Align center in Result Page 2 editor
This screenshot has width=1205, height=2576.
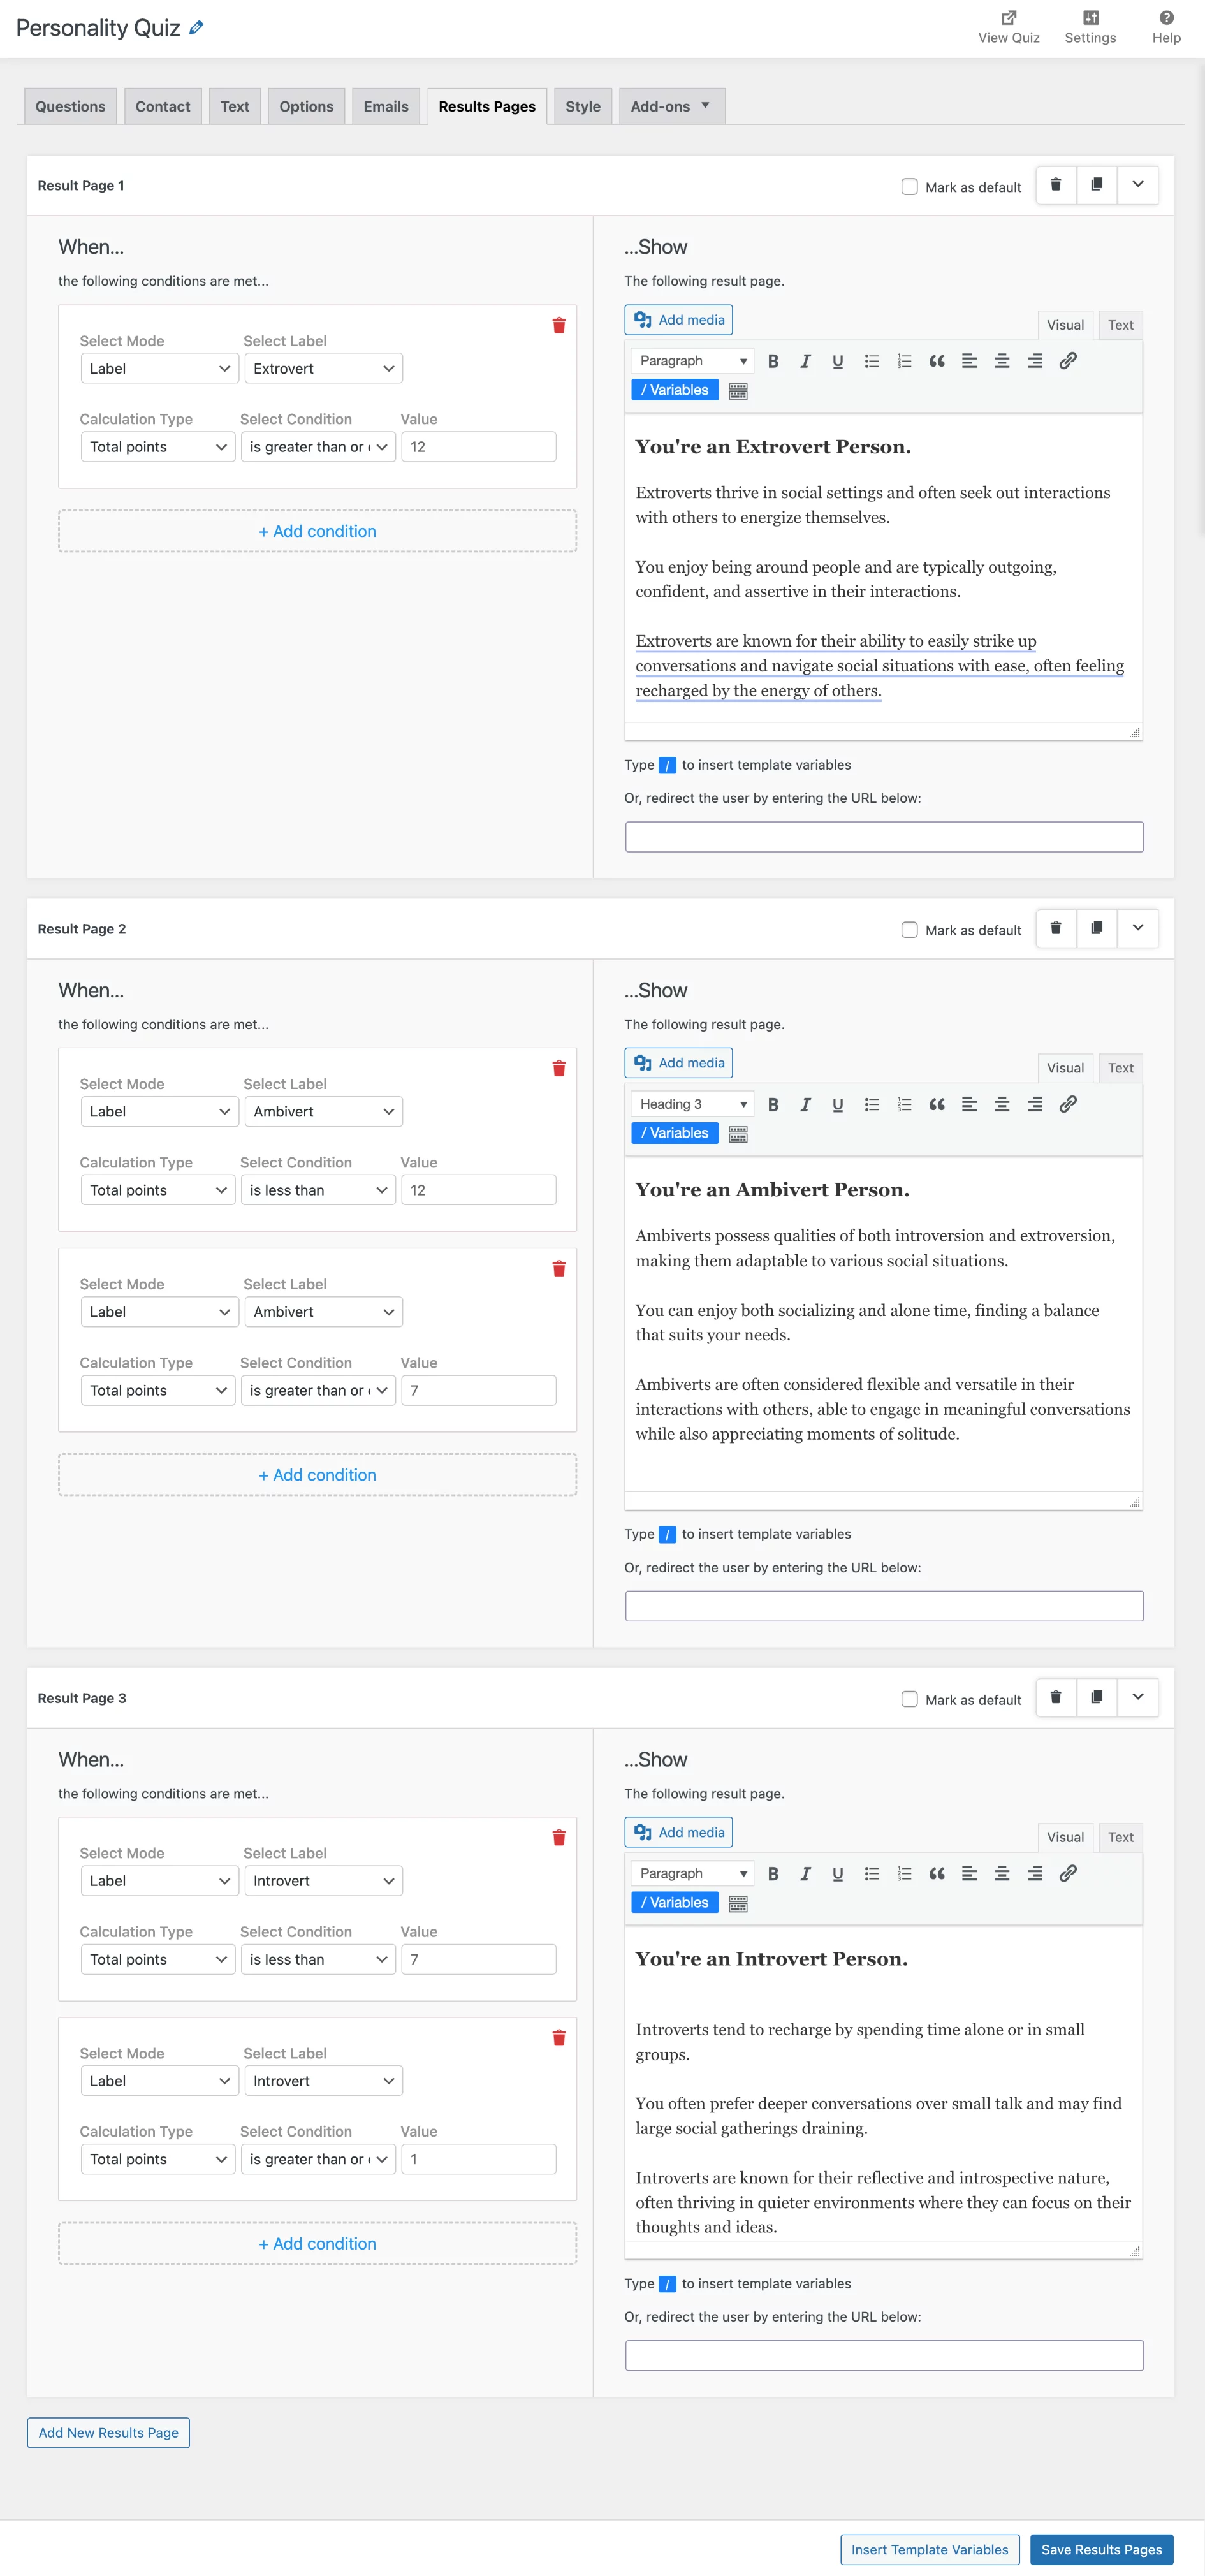coord(1002,1105)
